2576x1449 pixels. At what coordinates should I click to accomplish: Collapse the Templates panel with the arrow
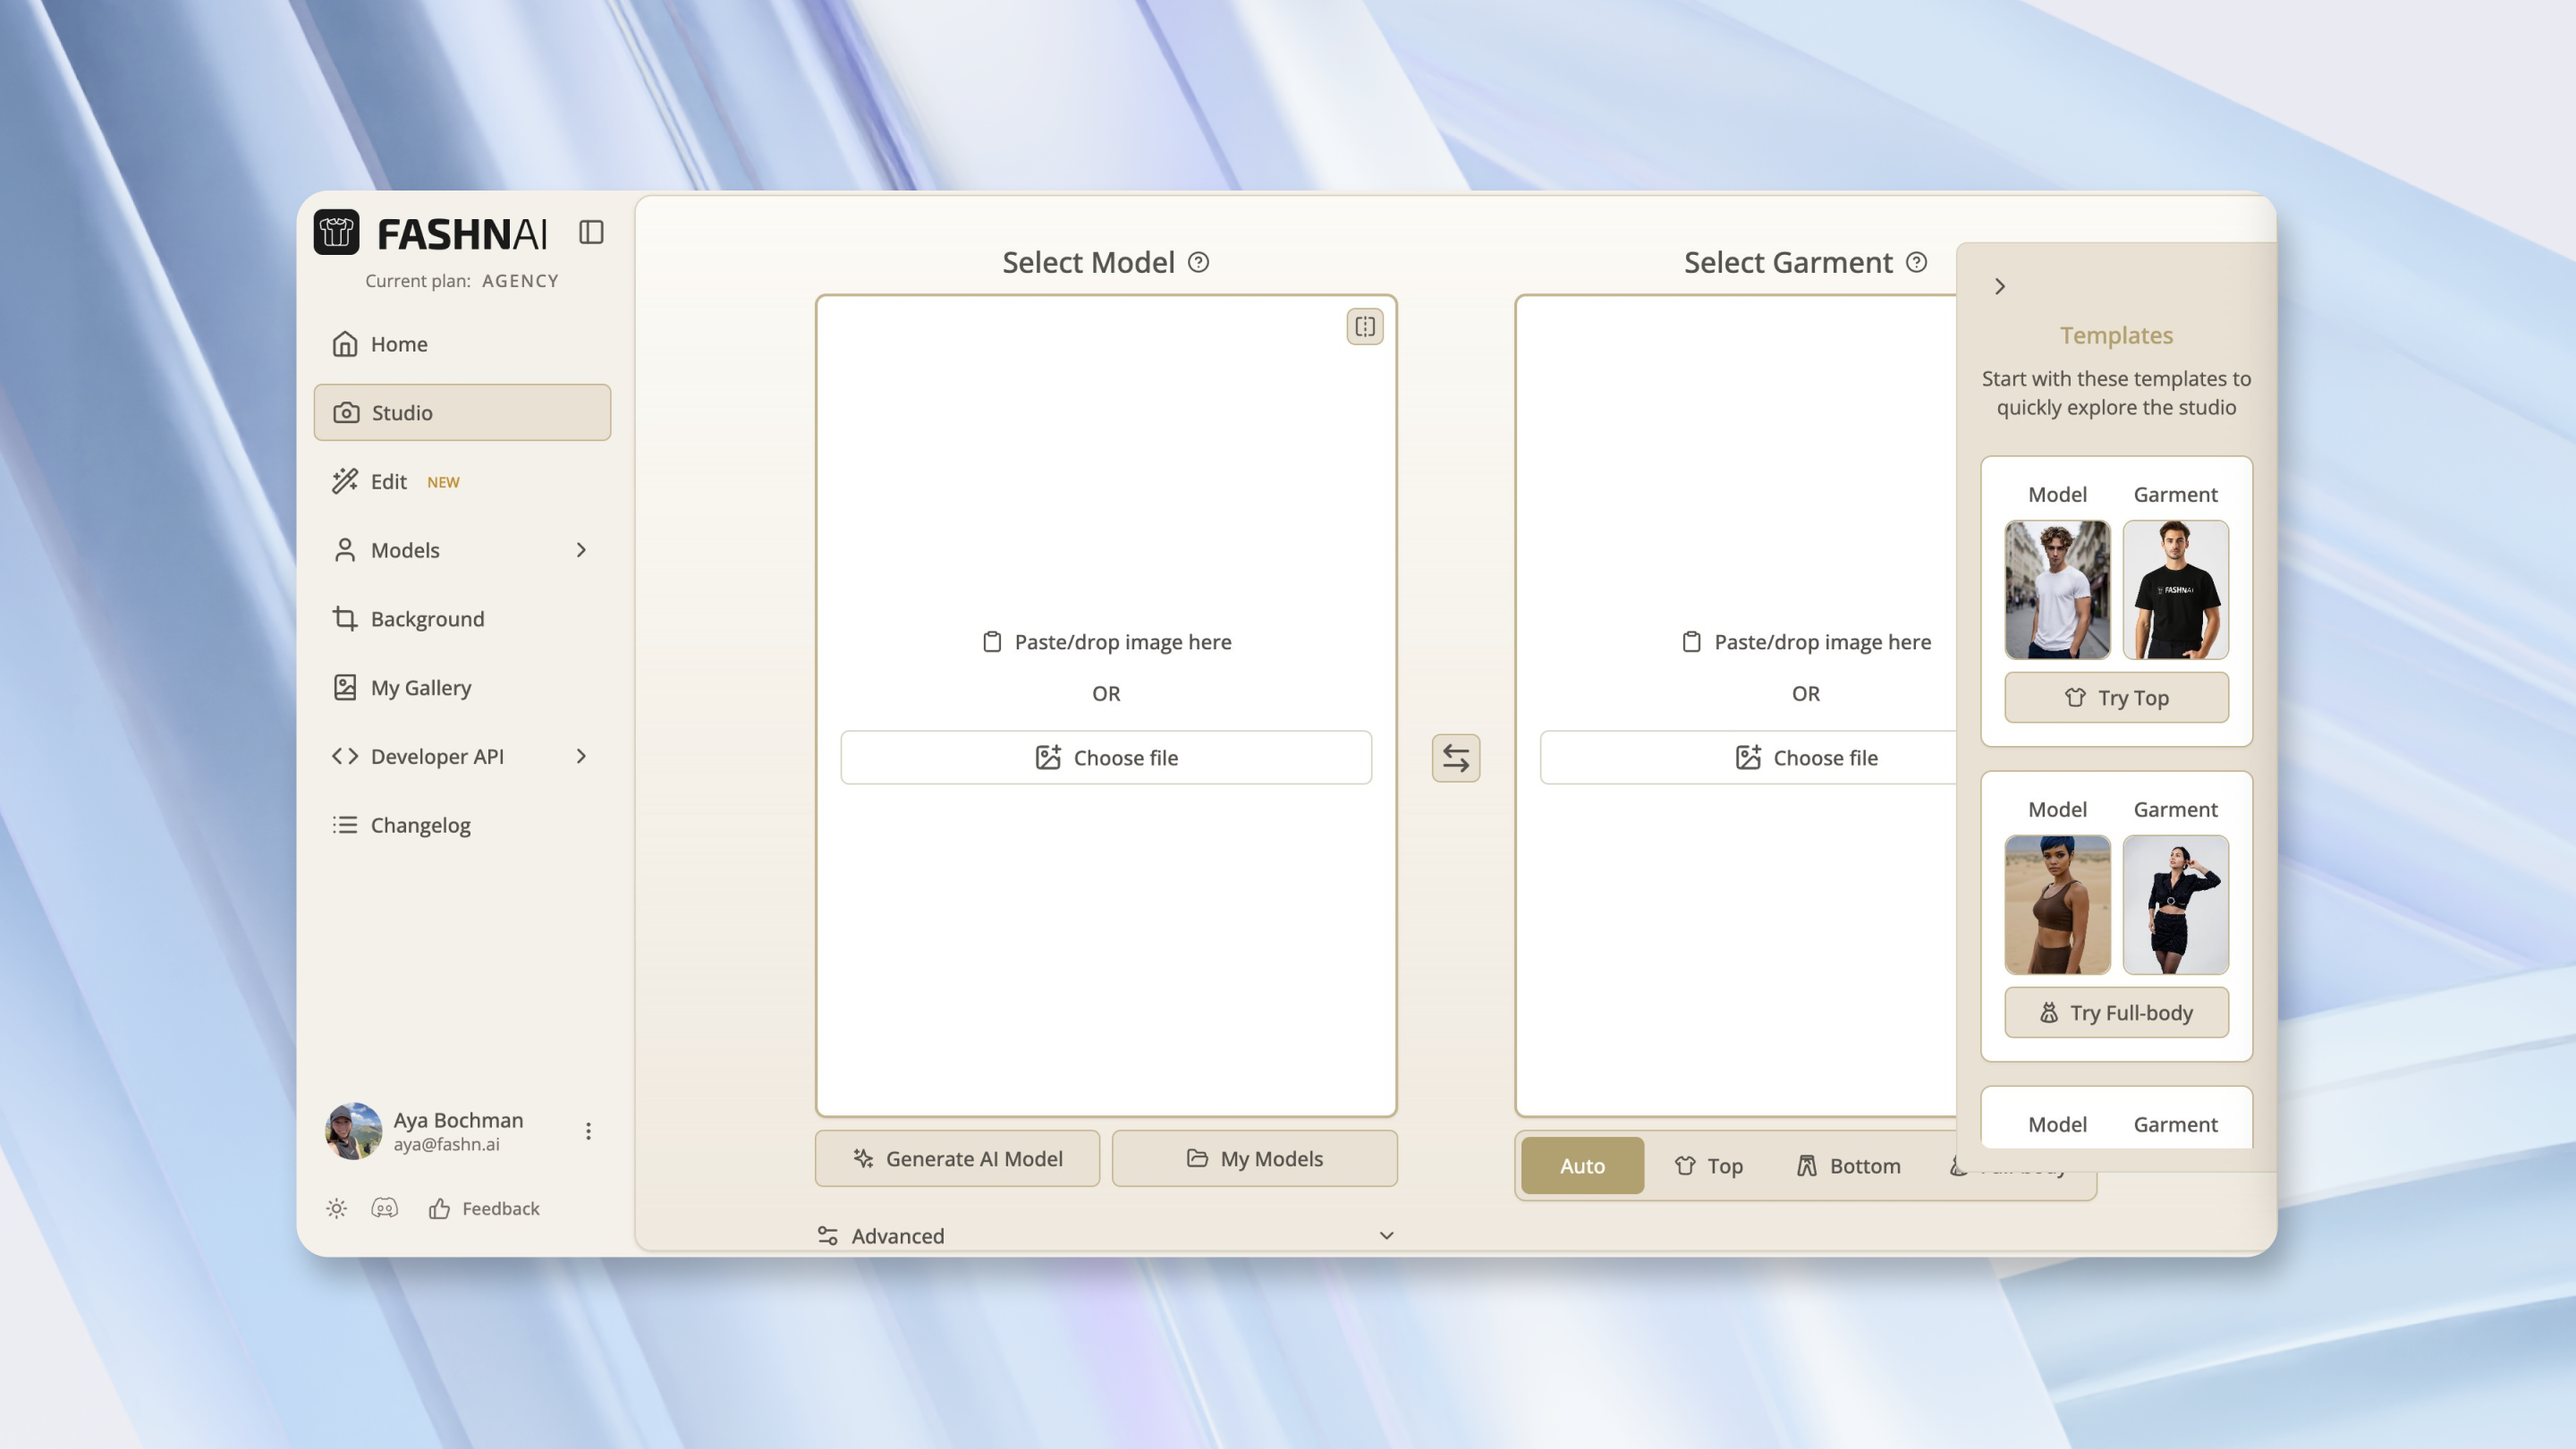click(2000, 286)
